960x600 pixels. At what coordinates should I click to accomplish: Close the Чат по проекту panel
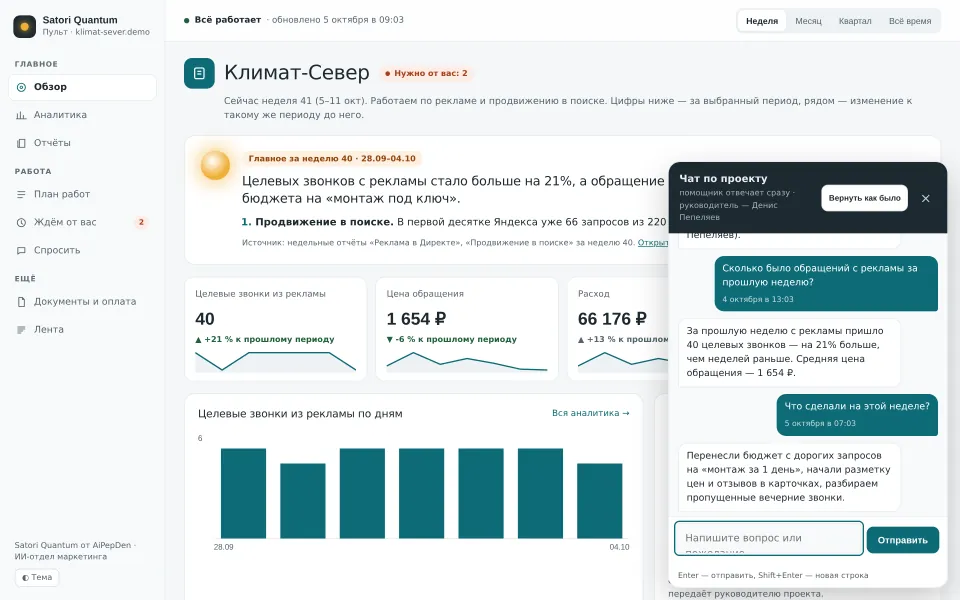(926, 198)
